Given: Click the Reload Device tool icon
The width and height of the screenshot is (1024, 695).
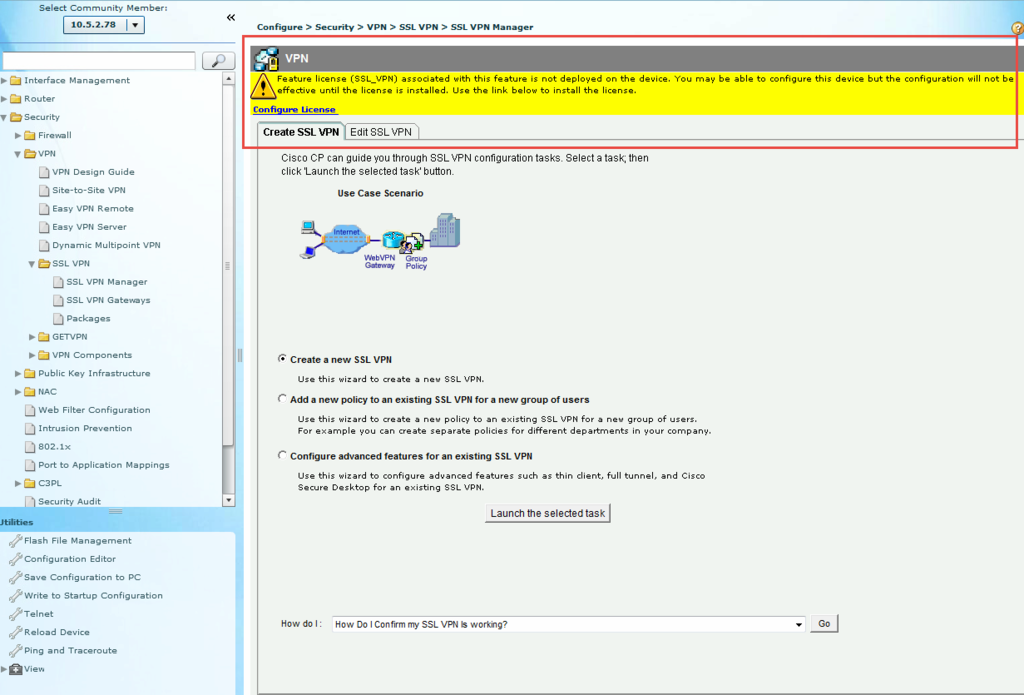Looking at the screenshot, I should click(15, 632).
